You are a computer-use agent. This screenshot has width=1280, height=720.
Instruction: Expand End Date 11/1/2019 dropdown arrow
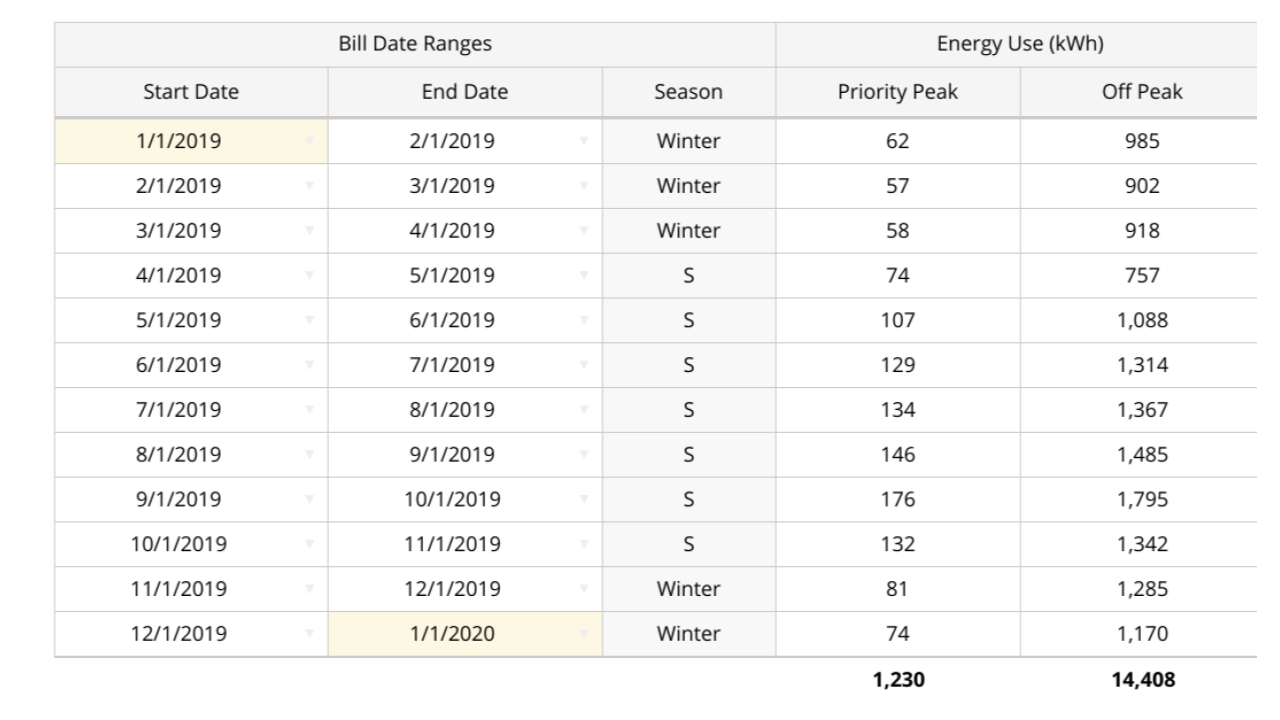point(583,545)
